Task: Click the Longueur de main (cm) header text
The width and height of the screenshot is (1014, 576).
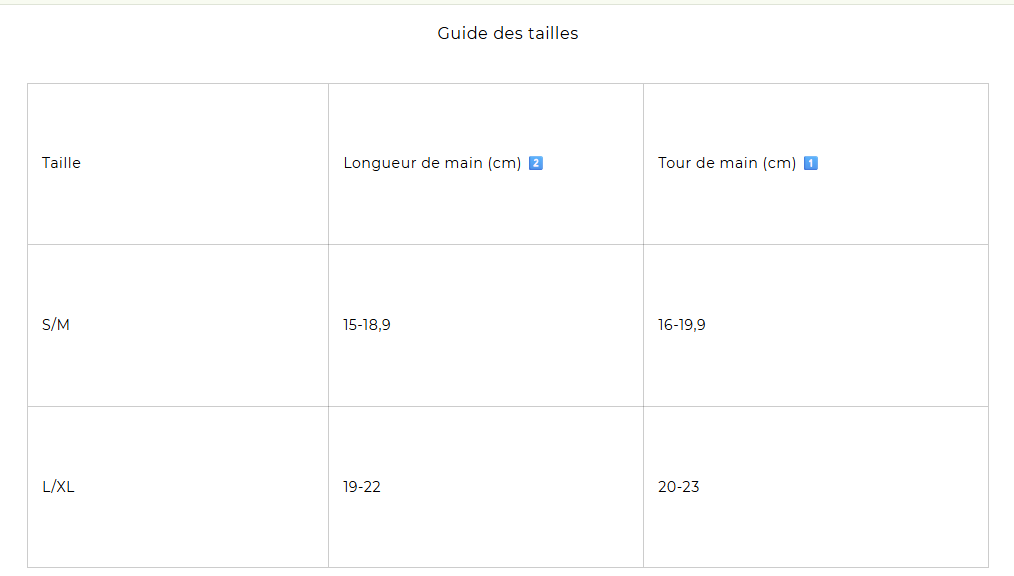Action: [x=432, y=163]
